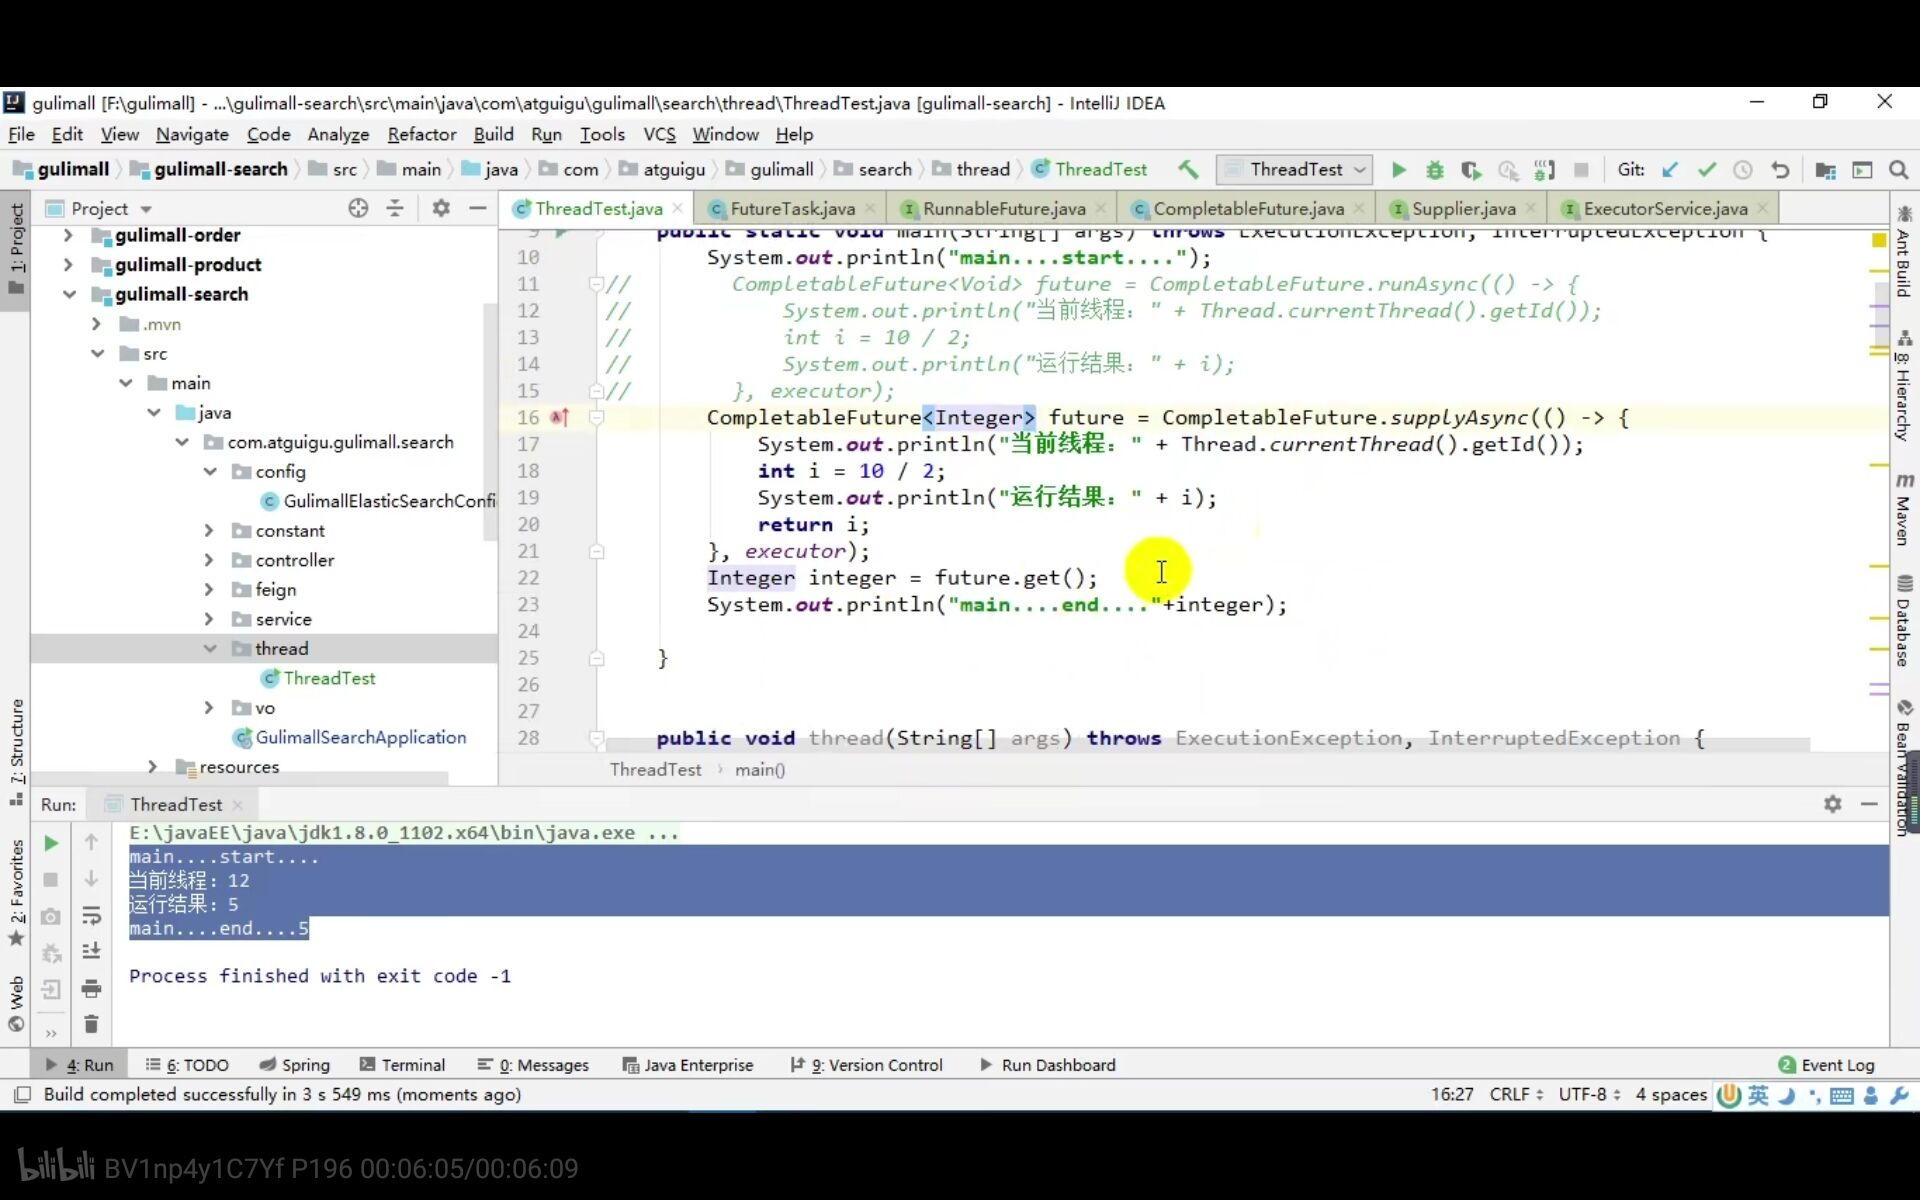
Task: Click the Build project hammer icon
Action: (x=1188, y=170)
